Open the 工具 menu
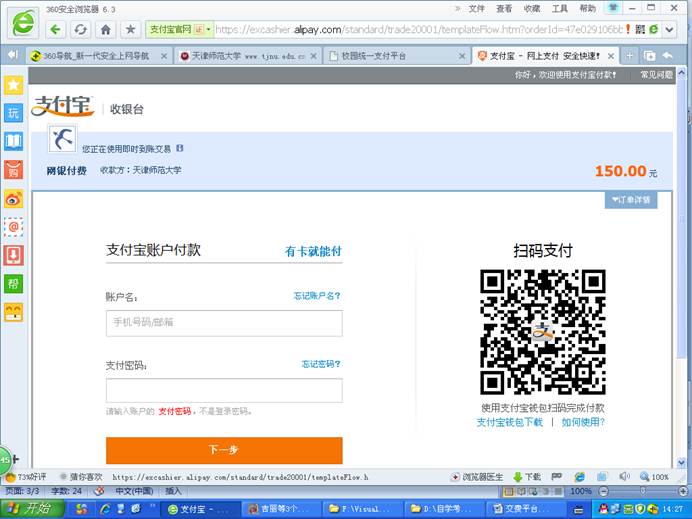Screen dimensions: 692x519 [560, 9]
